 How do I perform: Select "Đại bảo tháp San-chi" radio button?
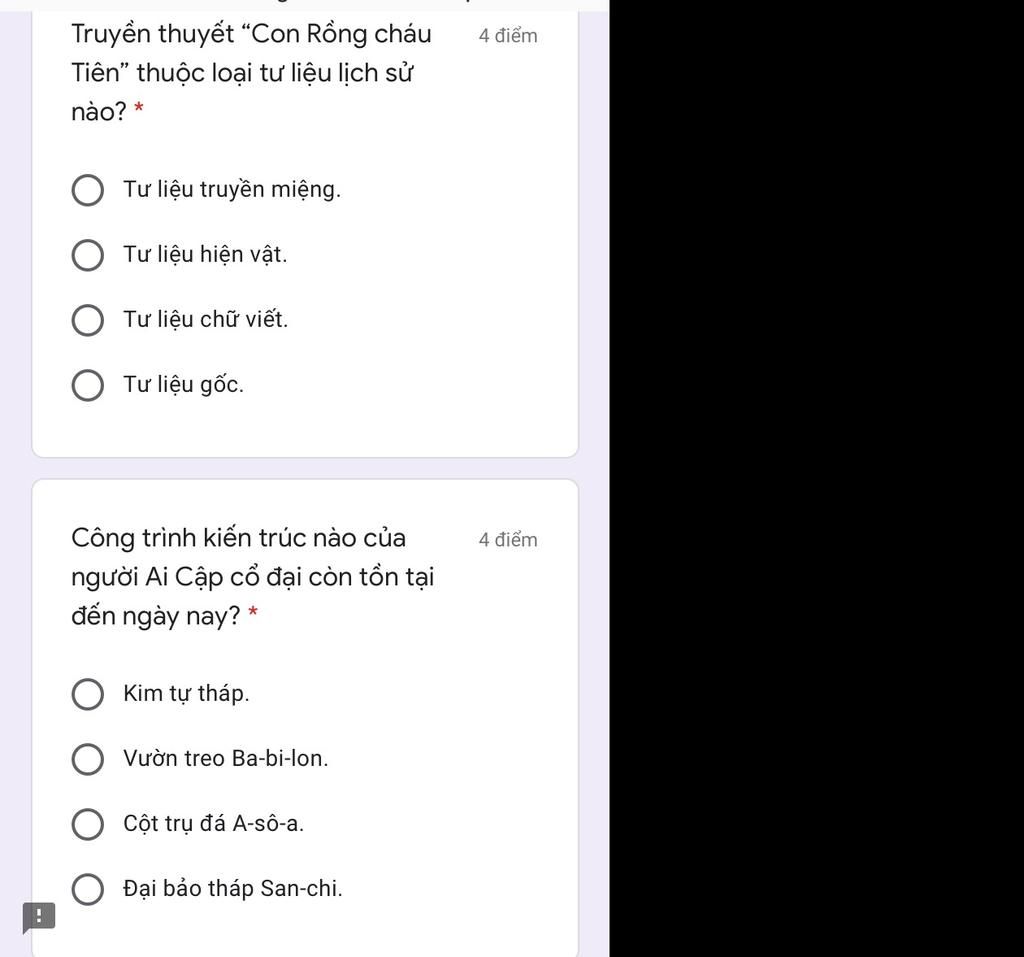[88, 889]
